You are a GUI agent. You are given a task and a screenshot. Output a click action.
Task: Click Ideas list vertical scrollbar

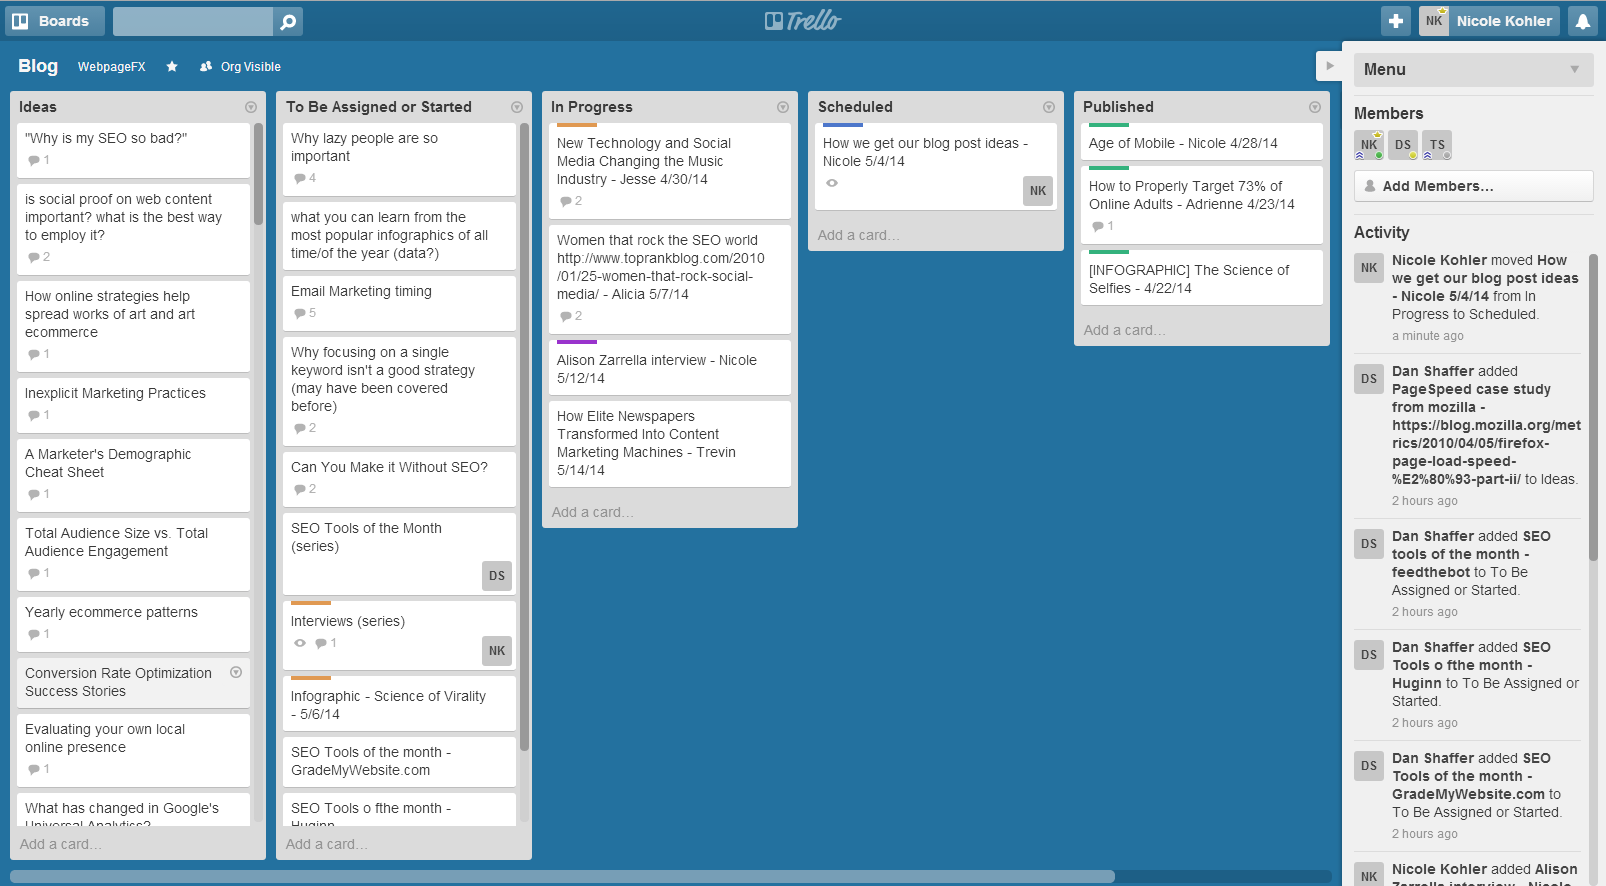(x=258, y=174)
